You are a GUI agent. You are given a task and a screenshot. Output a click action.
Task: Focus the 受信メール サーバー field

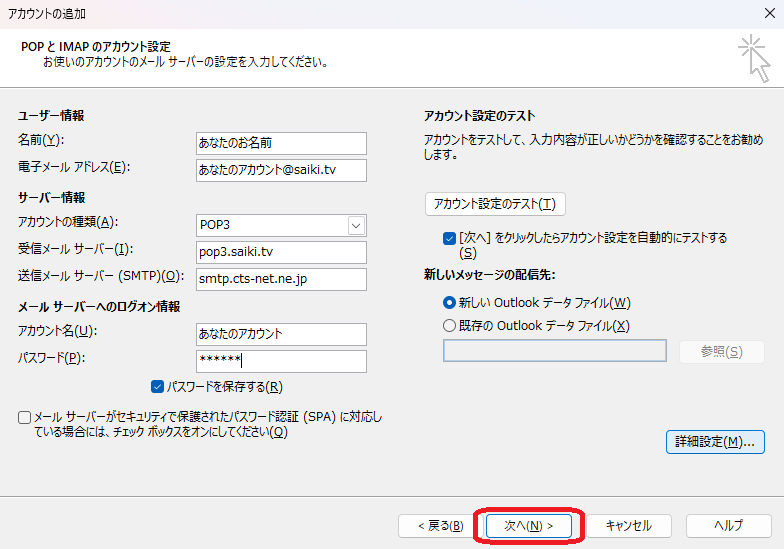pos(282,252)
